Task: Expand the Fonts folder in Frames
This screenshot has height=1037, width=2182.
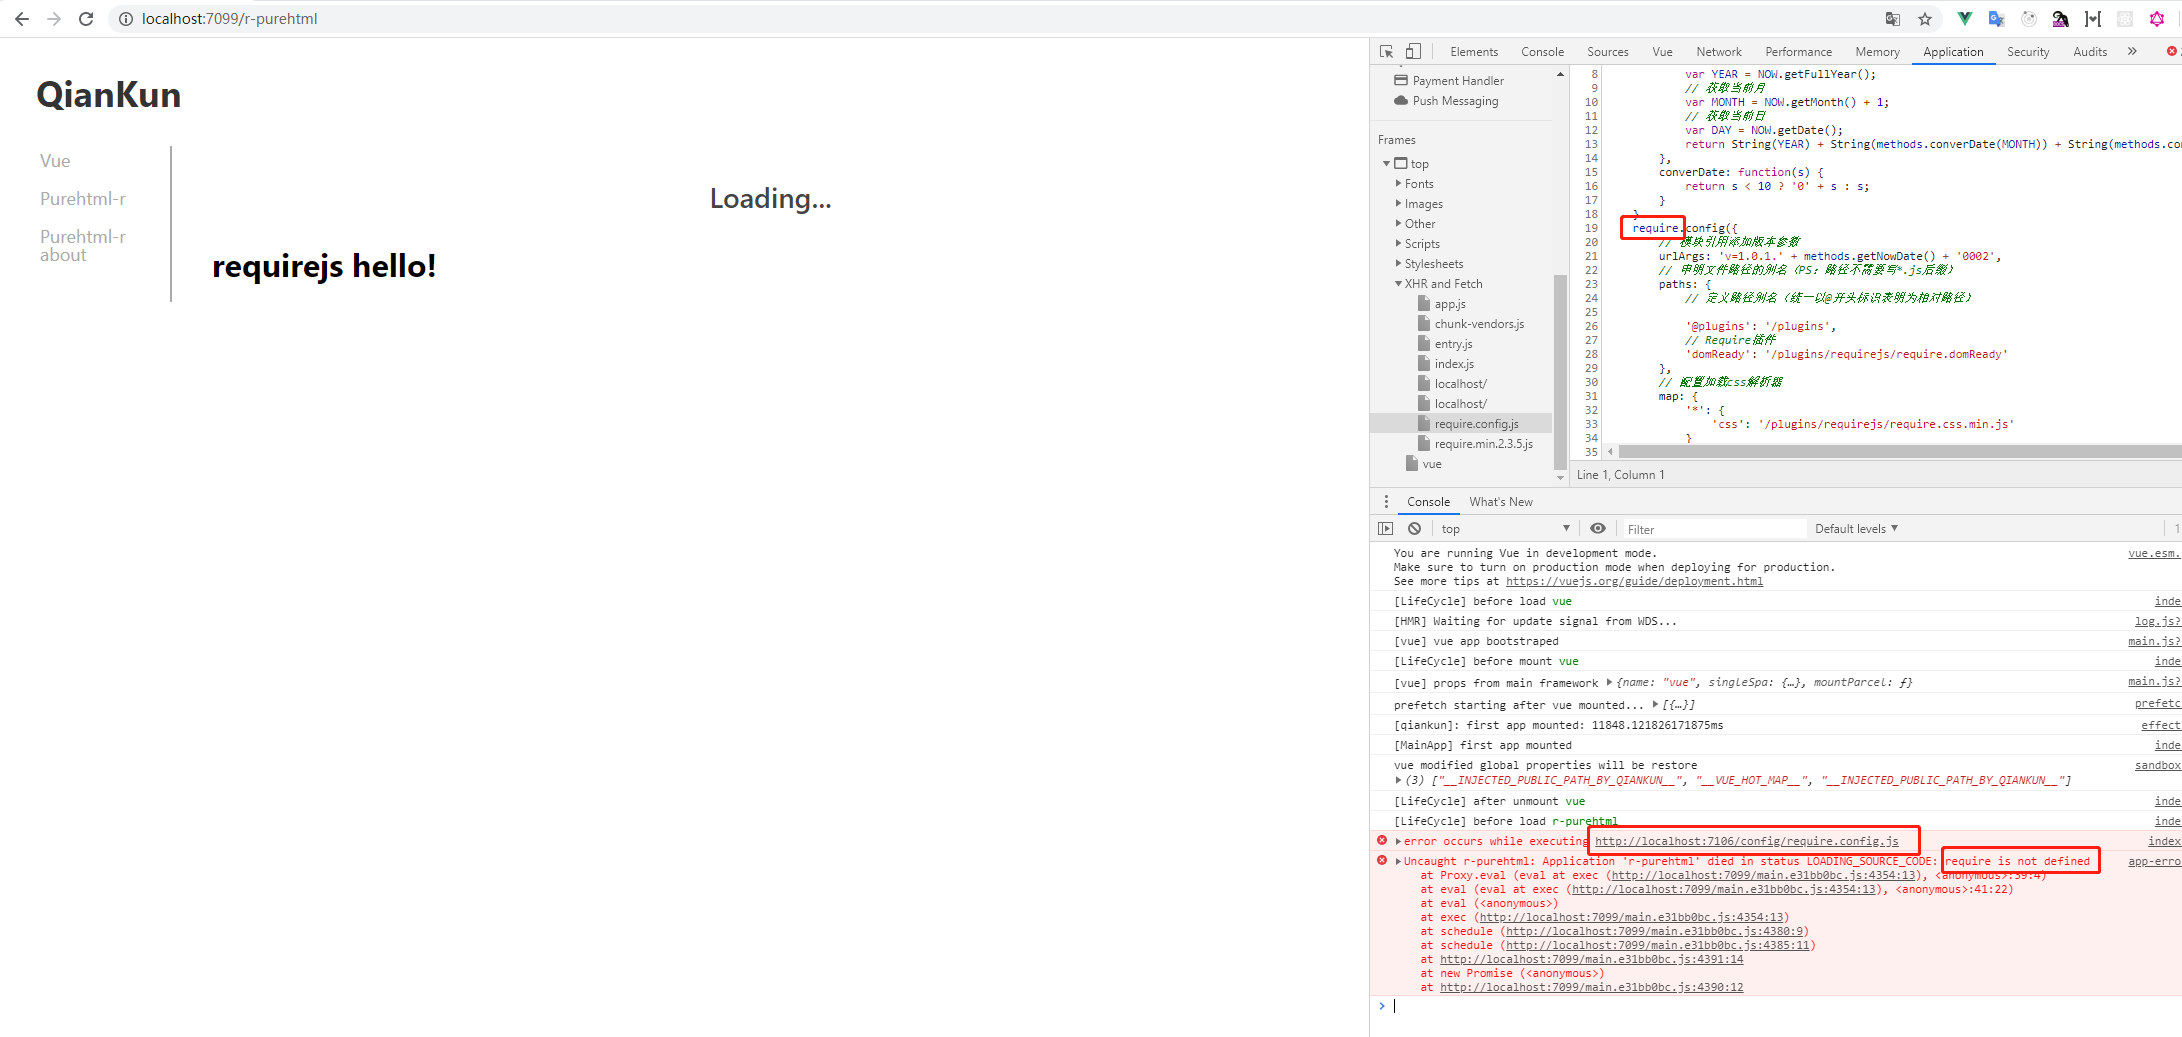Action: pos(1398,184)
